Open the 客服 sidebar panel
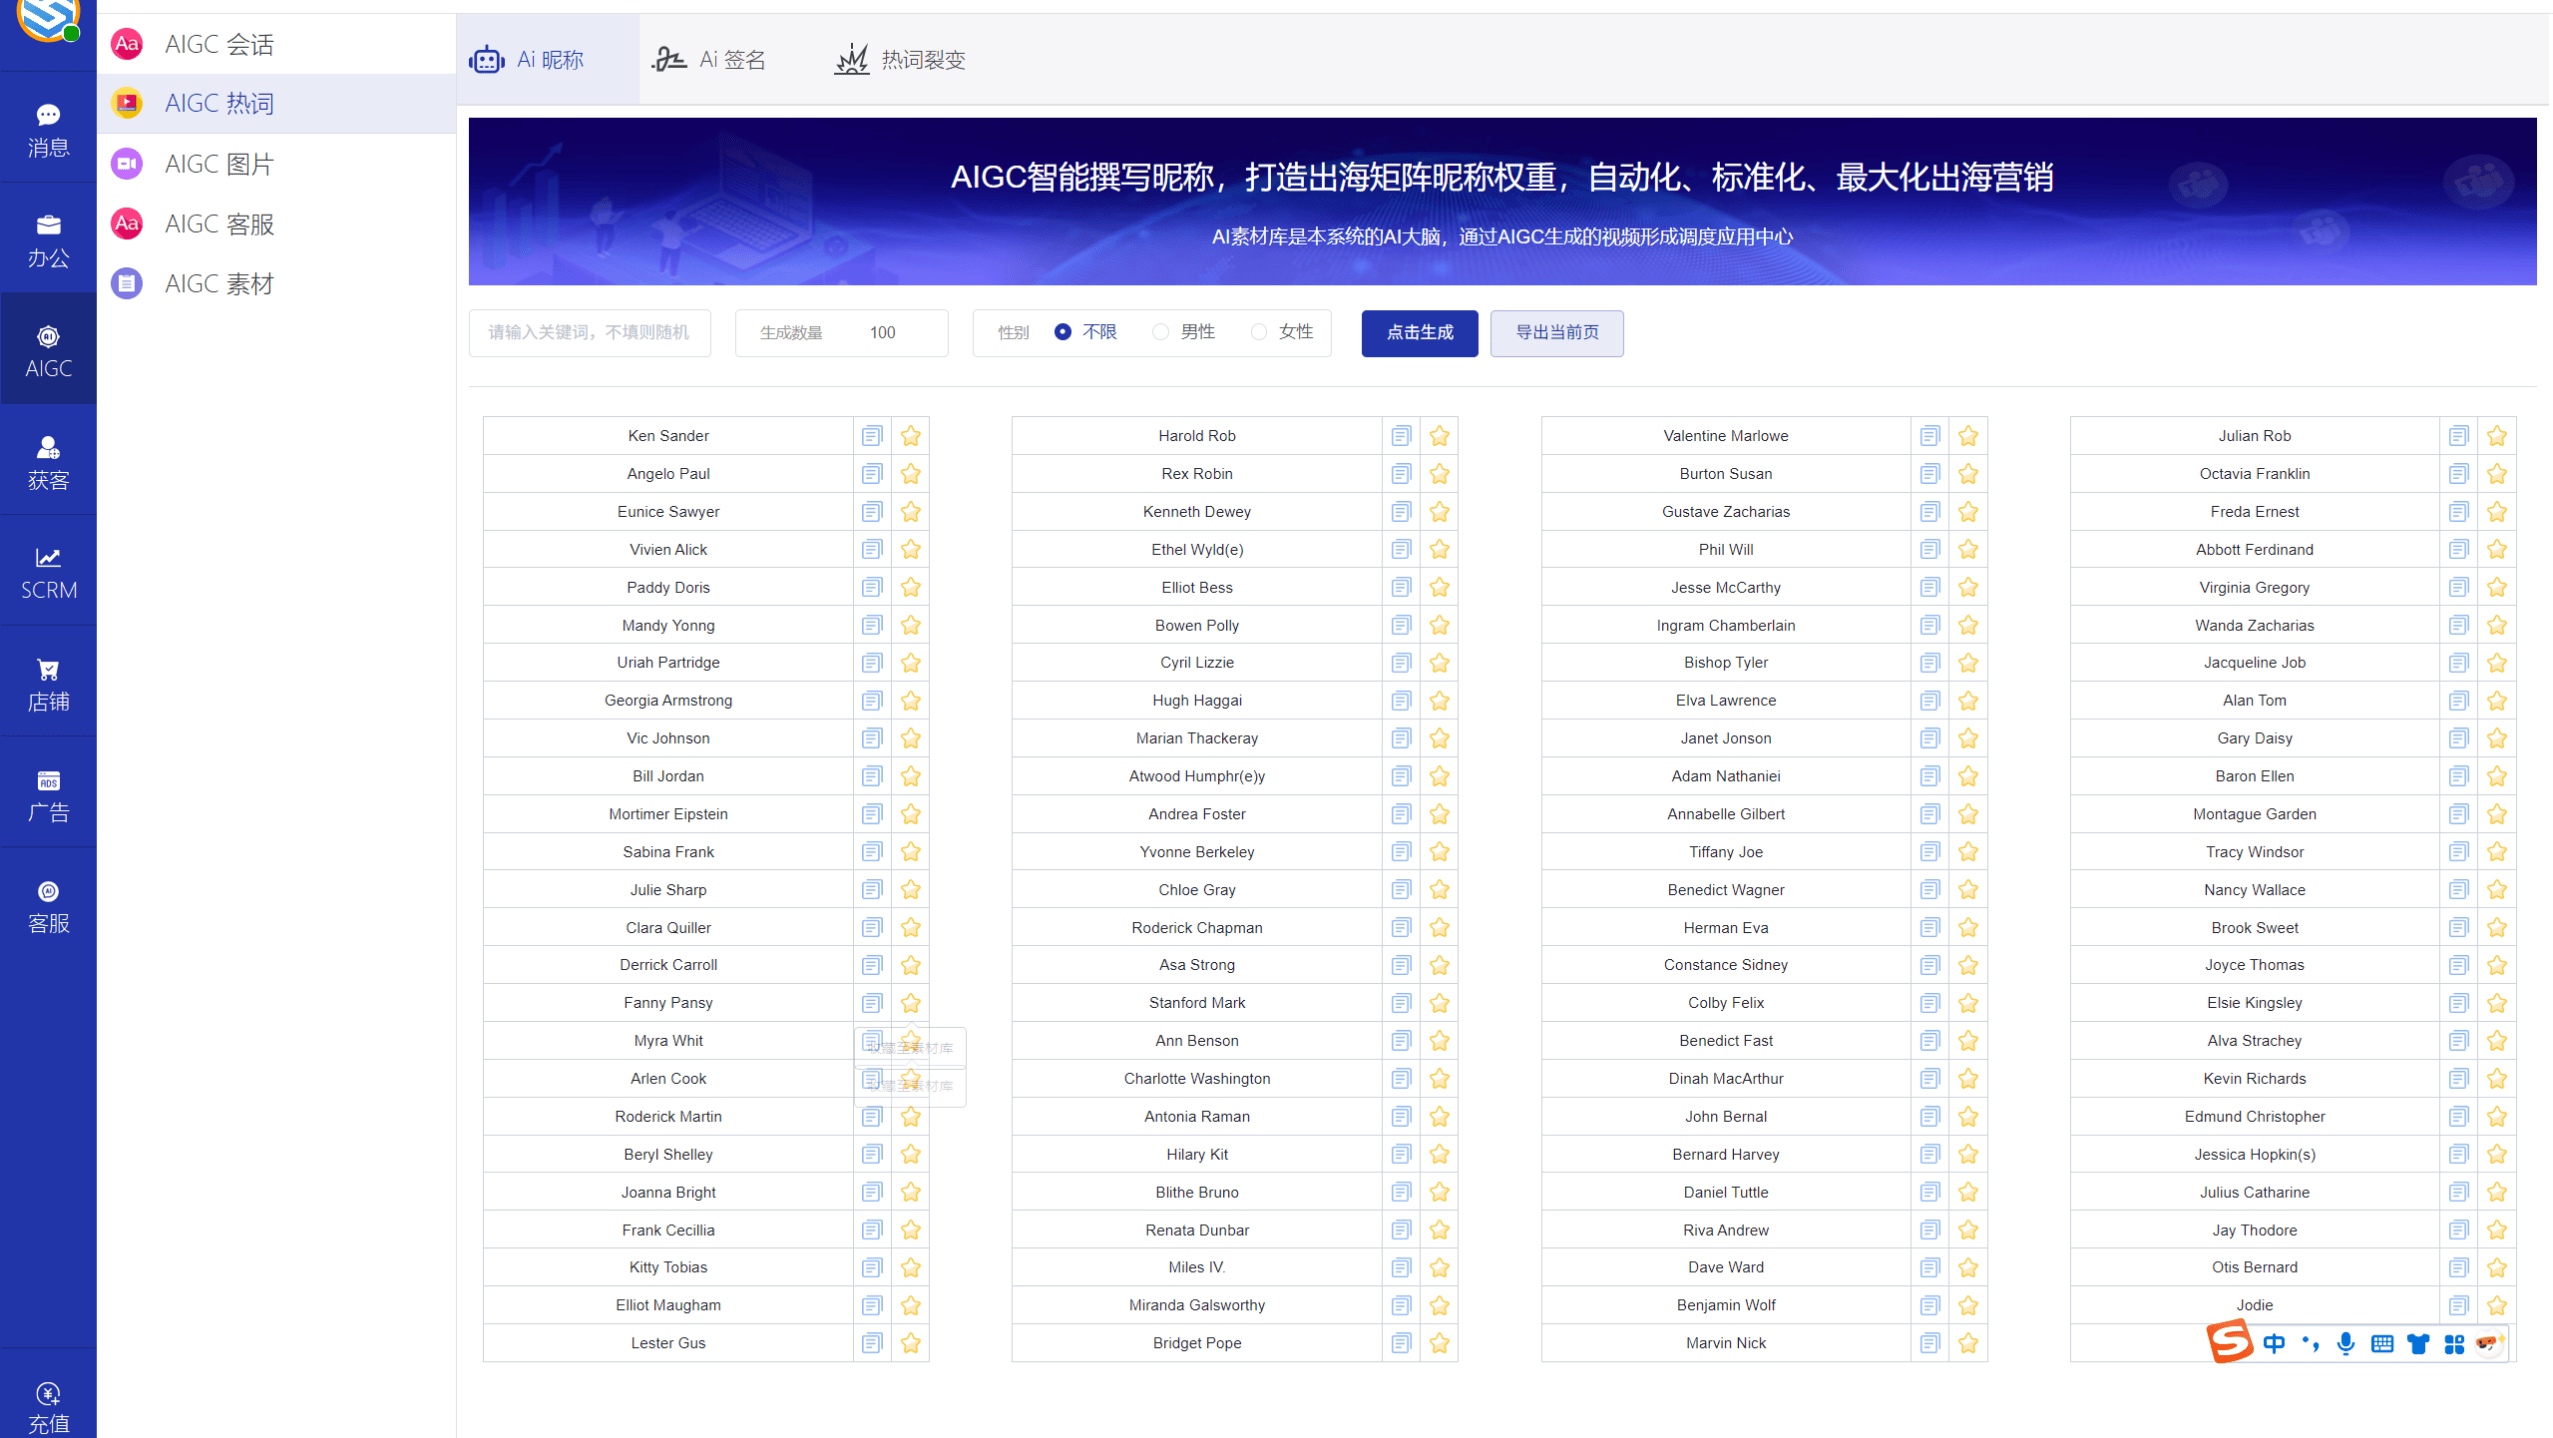The image size is (2553, 1438). pyautogui.click(x=47, y=904)
